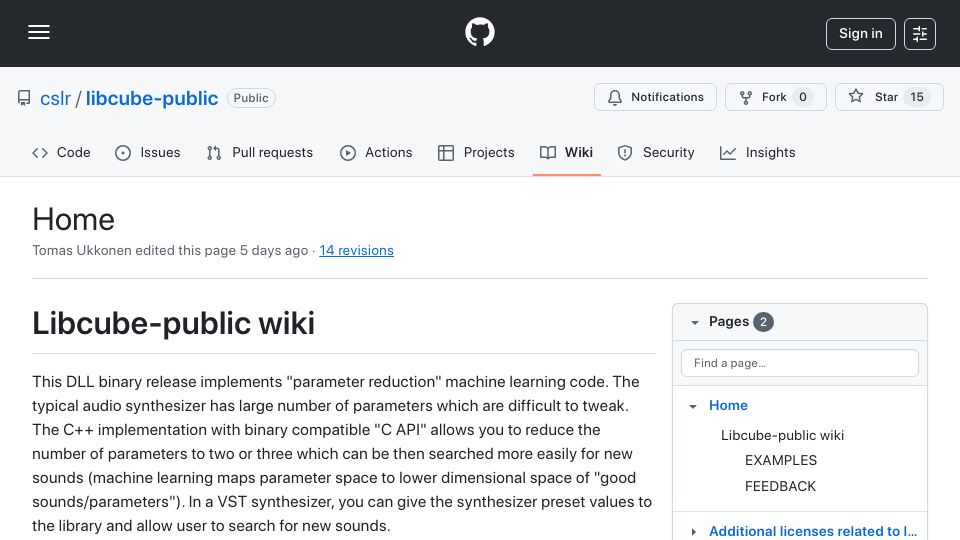Open the Additional licenses related page
This screenshot has height=540, width=960.
click(813, 531)
